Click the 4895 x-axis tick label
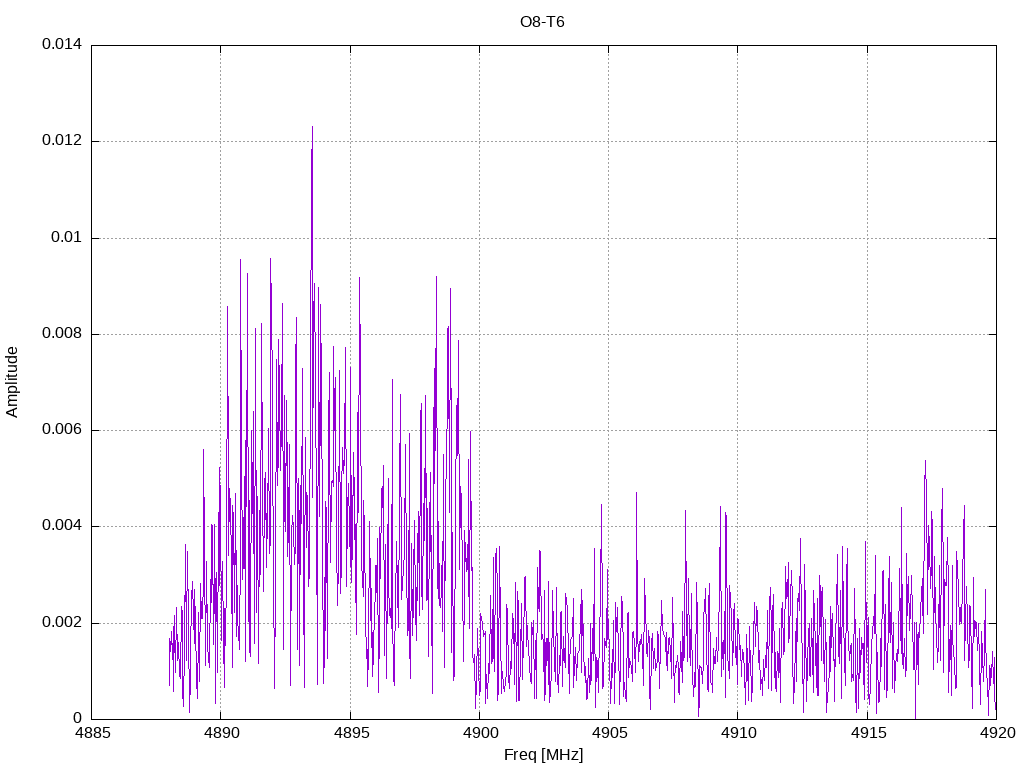The height and width of the screenshot is (768, 1024). [x=350, y=734]
